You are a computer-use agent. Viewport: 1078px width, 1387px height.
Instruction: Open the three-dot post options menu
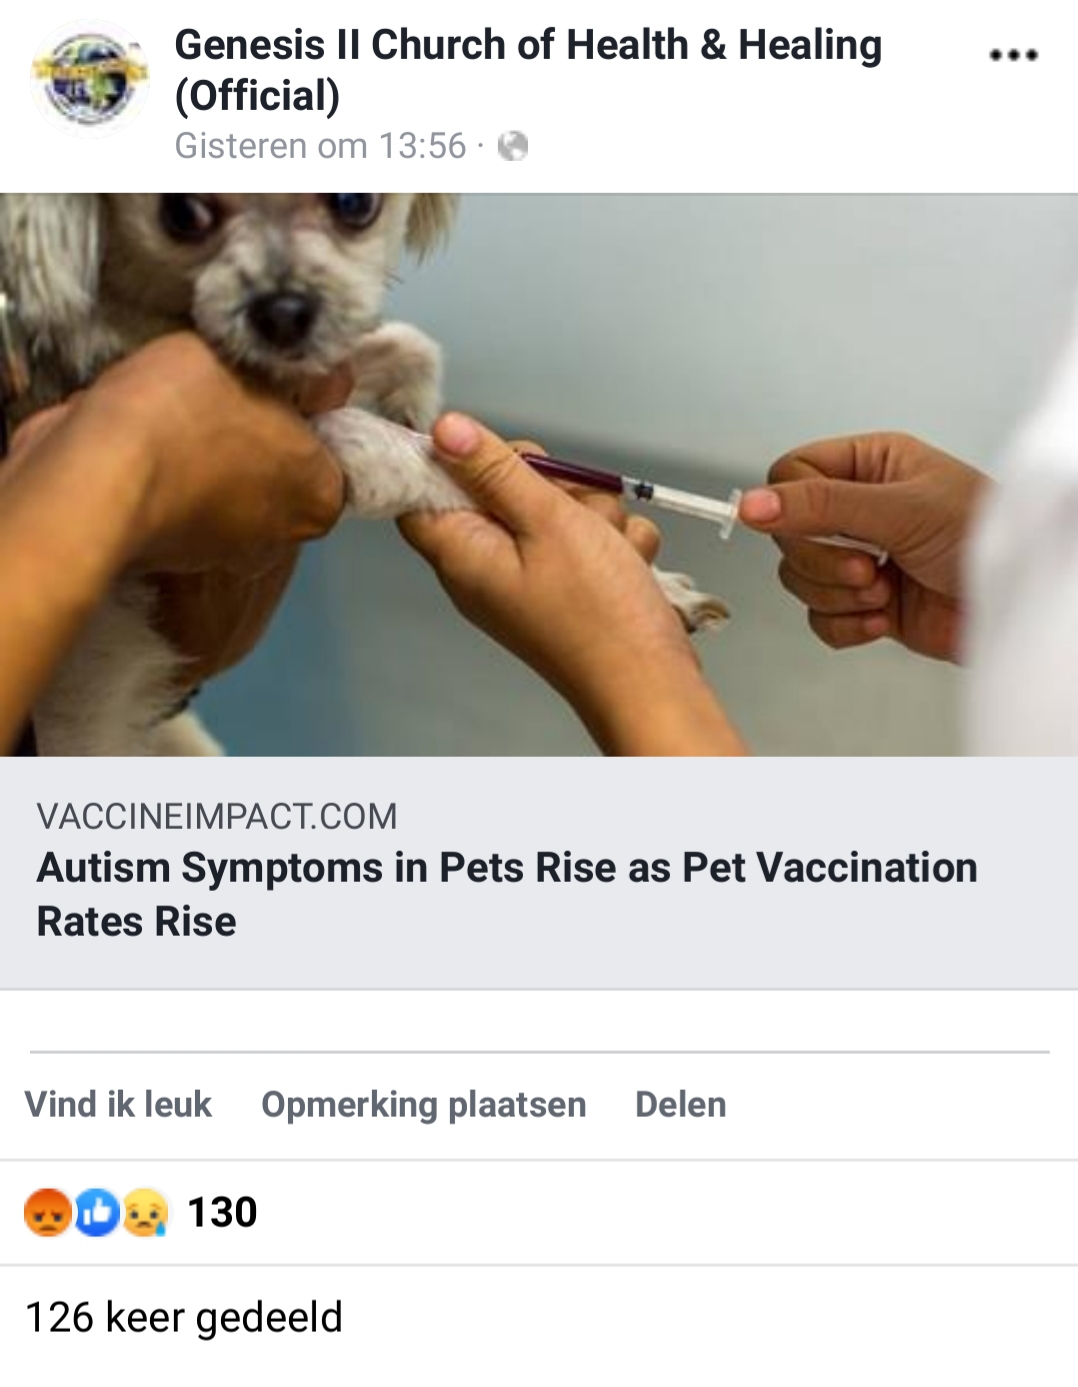tap(1013, 54)
